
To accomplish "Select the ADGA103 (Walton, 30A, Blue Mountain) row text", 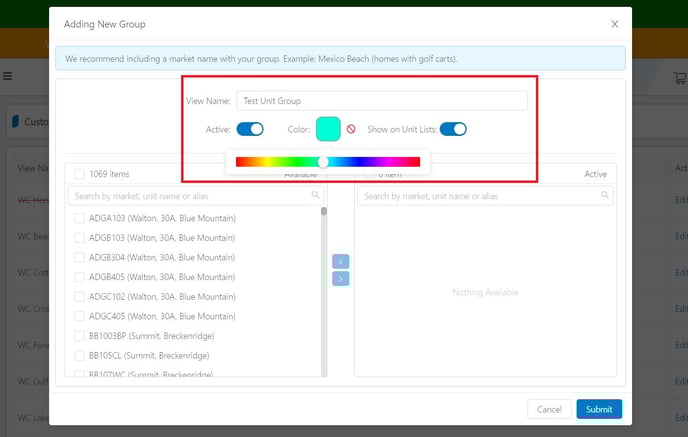I will (162, 218).
